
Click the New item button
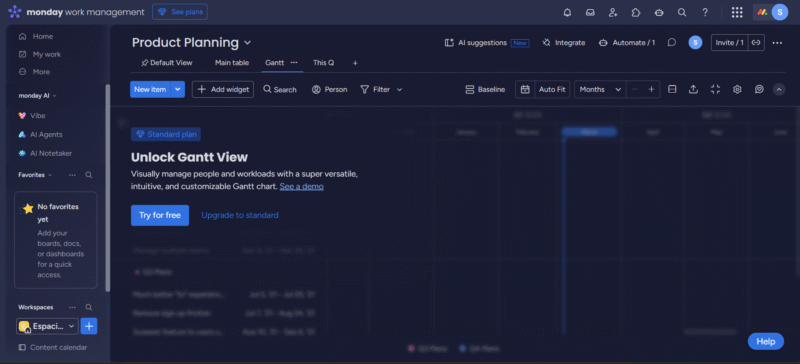coord(150,89)
